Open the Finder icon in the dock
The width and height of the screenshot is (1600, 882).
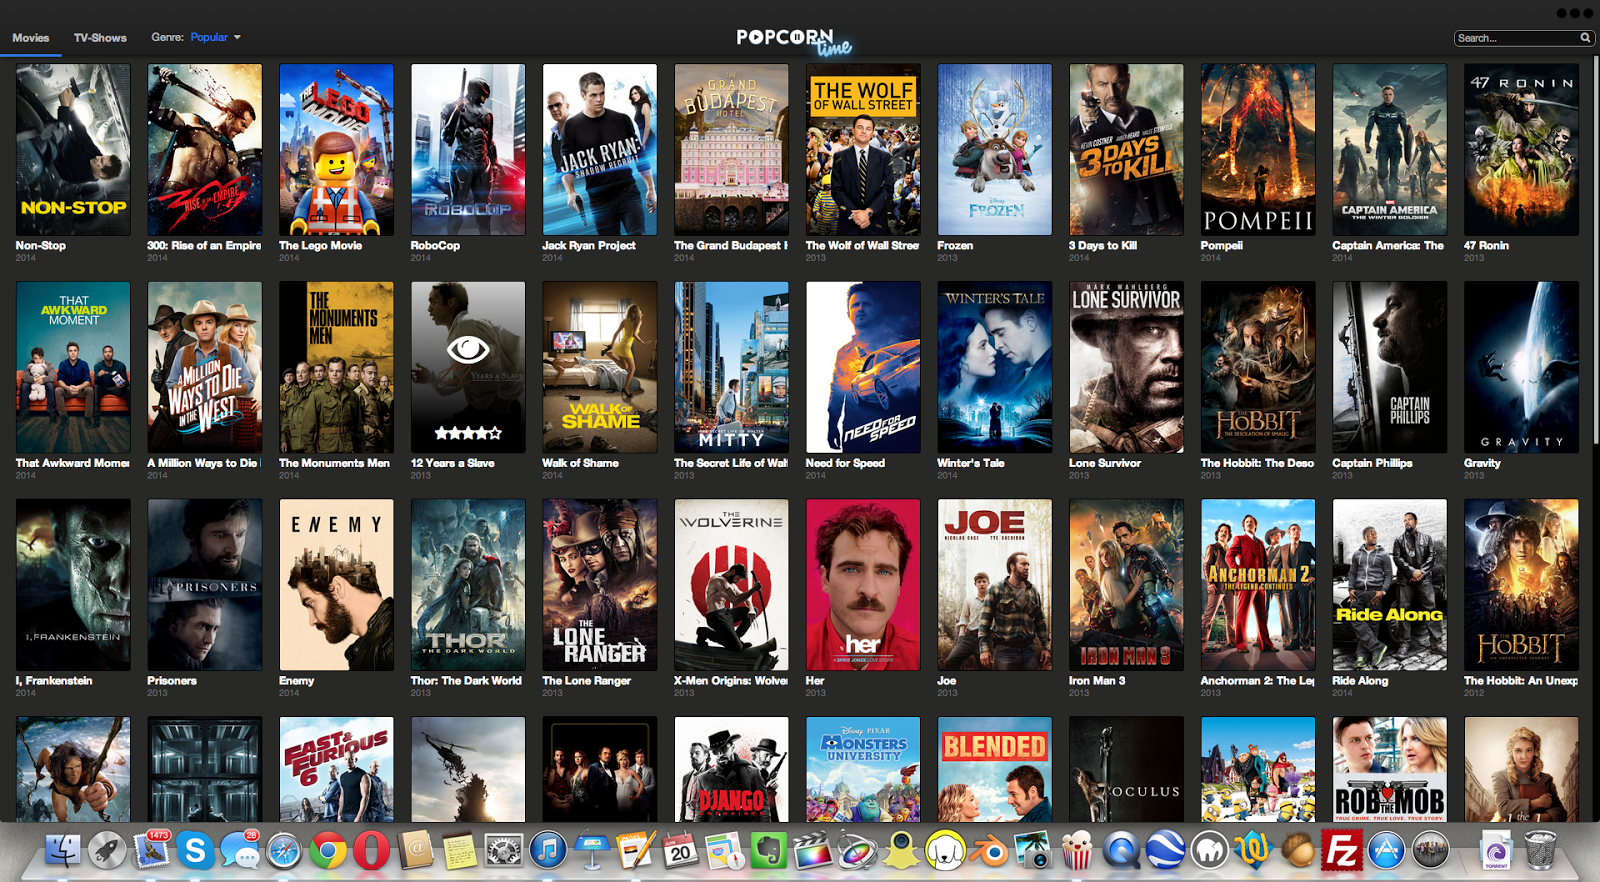point(63,851)
